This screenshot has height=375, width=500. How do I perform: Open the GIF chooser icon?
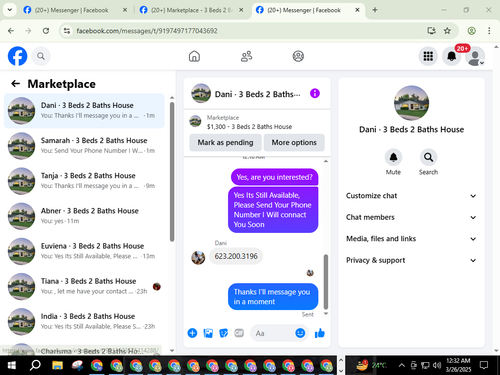point(239,333)
